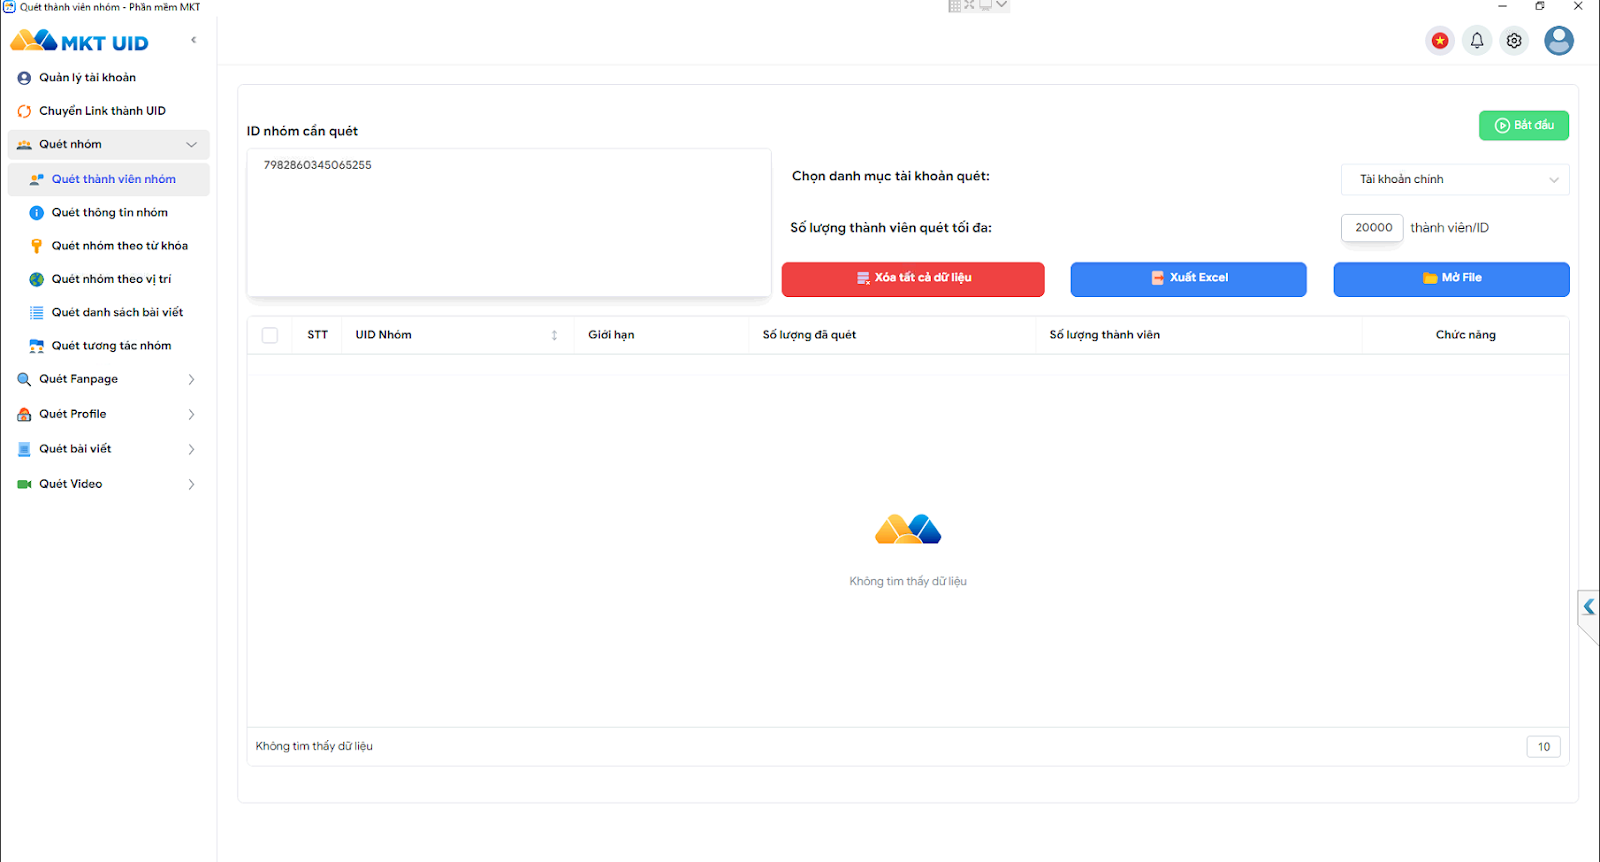The image size is (1600, 862).
Task: Click Xóa tất cả dữ liệu button
Action: click(x=913, y=279)
